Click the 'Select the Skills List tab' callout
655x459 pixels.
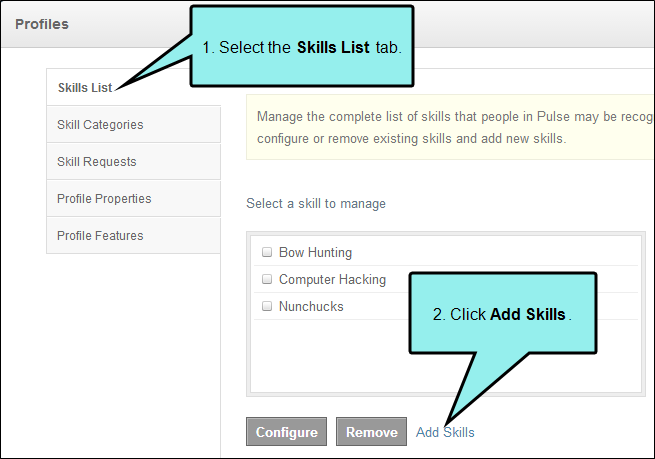[x=302, y=46]
